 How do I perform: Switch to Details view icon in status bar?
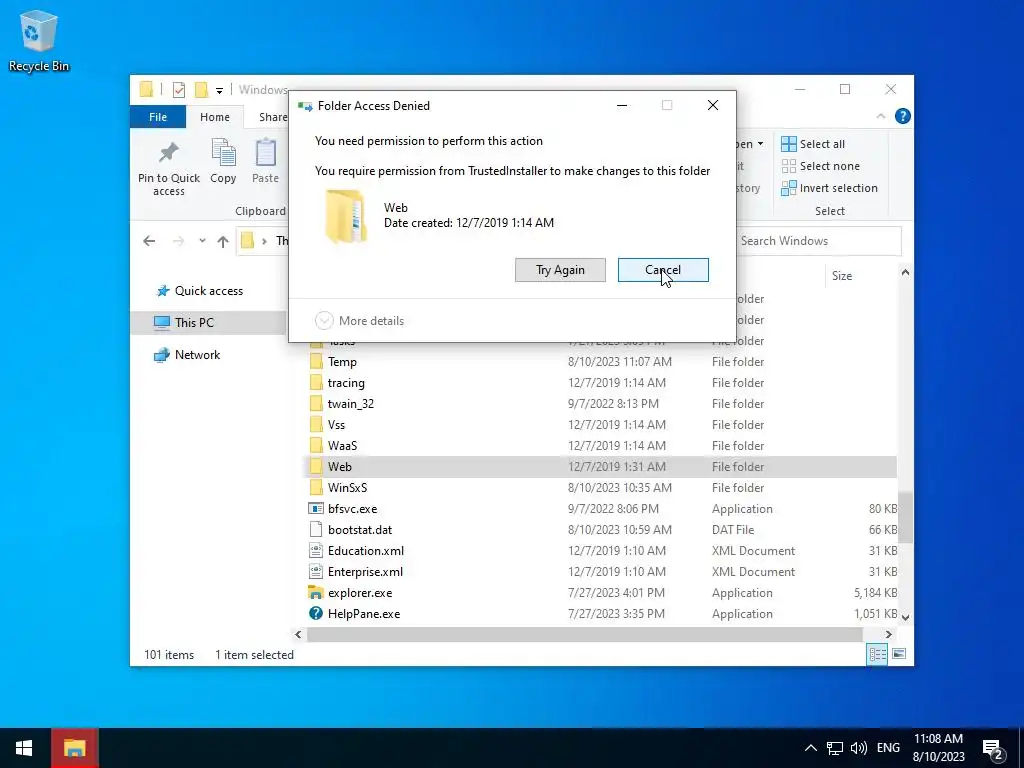point(877,654)
